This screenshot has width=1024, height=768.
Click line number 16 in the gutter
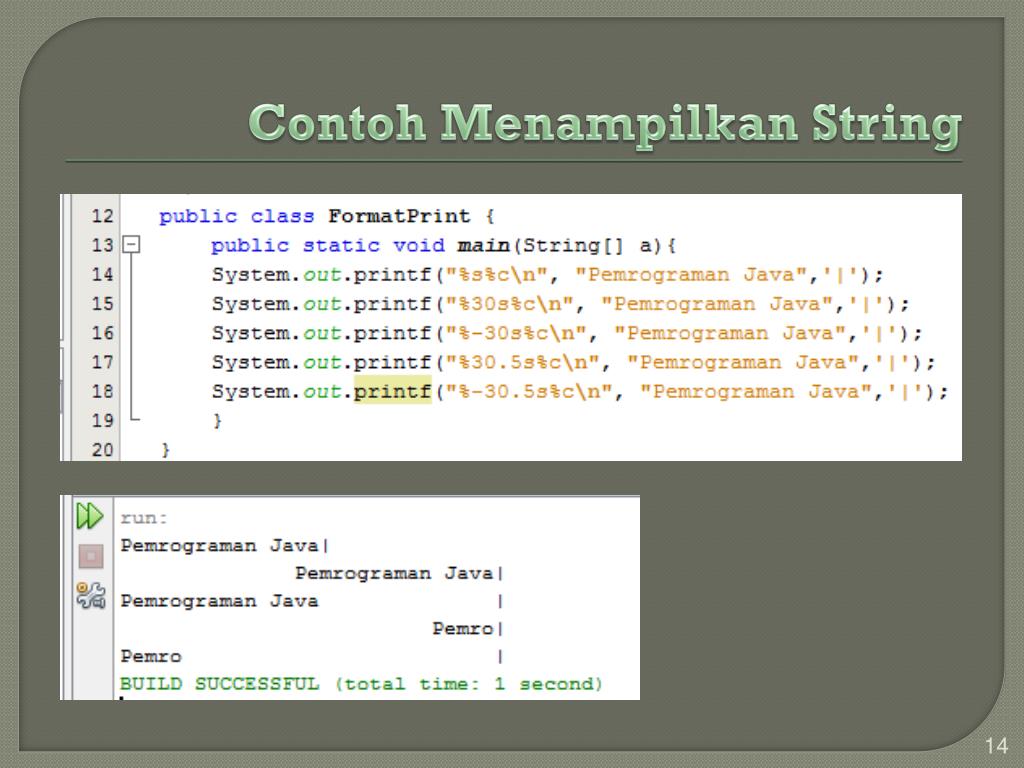103,333
